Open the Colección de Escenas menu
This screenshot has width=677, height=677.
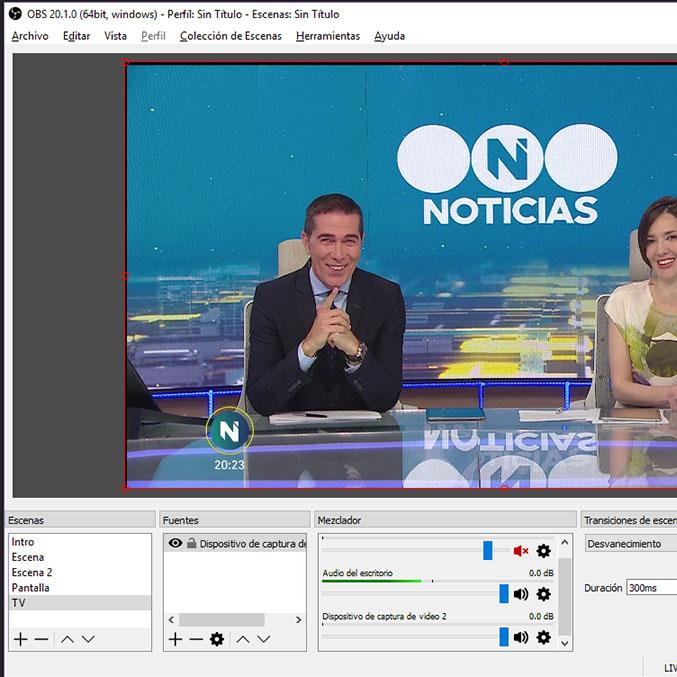231,36
